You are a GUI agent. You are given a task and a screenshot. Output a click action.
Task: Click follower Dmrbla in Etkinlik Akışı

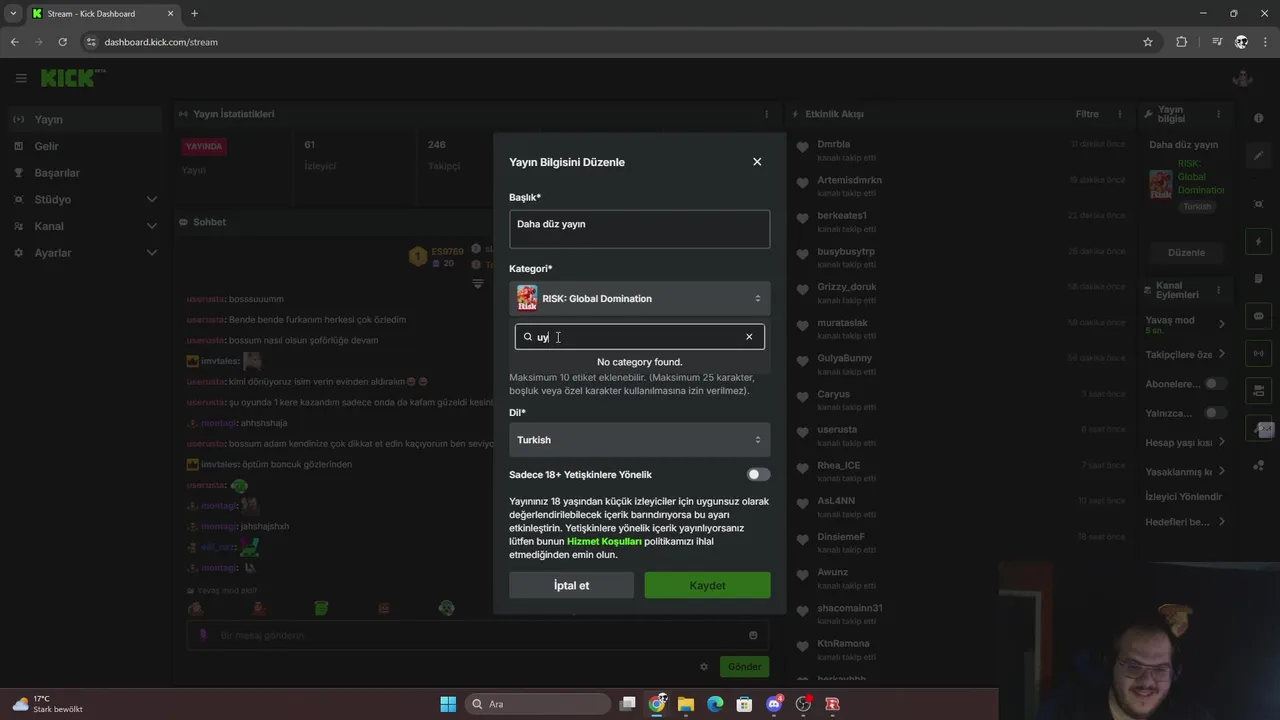pos(833,144)
